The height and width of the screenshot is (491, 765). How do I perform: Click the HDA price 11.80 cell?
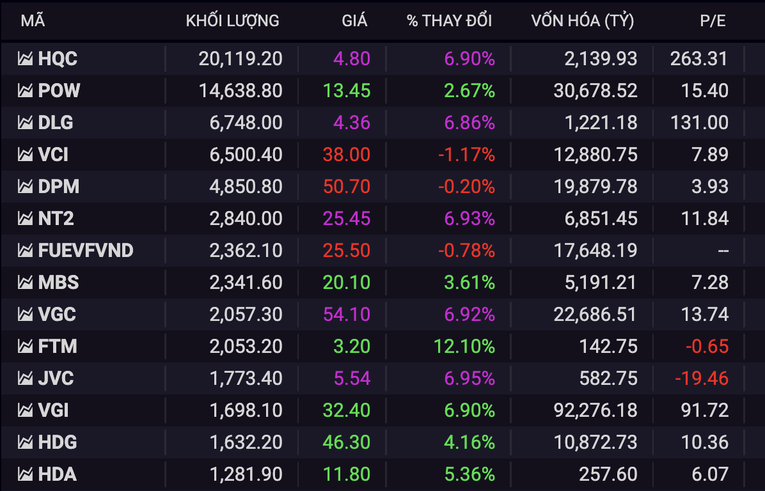pyautogui.click(x=347, y=475)
